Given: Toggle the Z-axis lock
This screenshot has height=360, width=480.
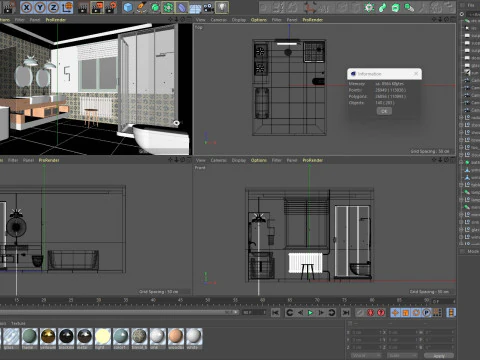Looking at the screenshot, I should (53, 7).
